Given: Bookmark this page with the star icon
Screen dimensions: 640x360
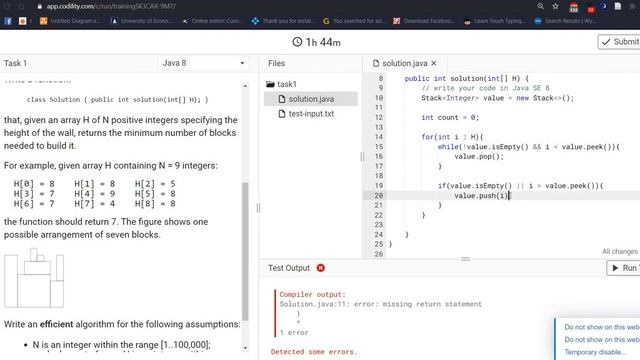Looking at the screenshot, I should click(556, 6).
